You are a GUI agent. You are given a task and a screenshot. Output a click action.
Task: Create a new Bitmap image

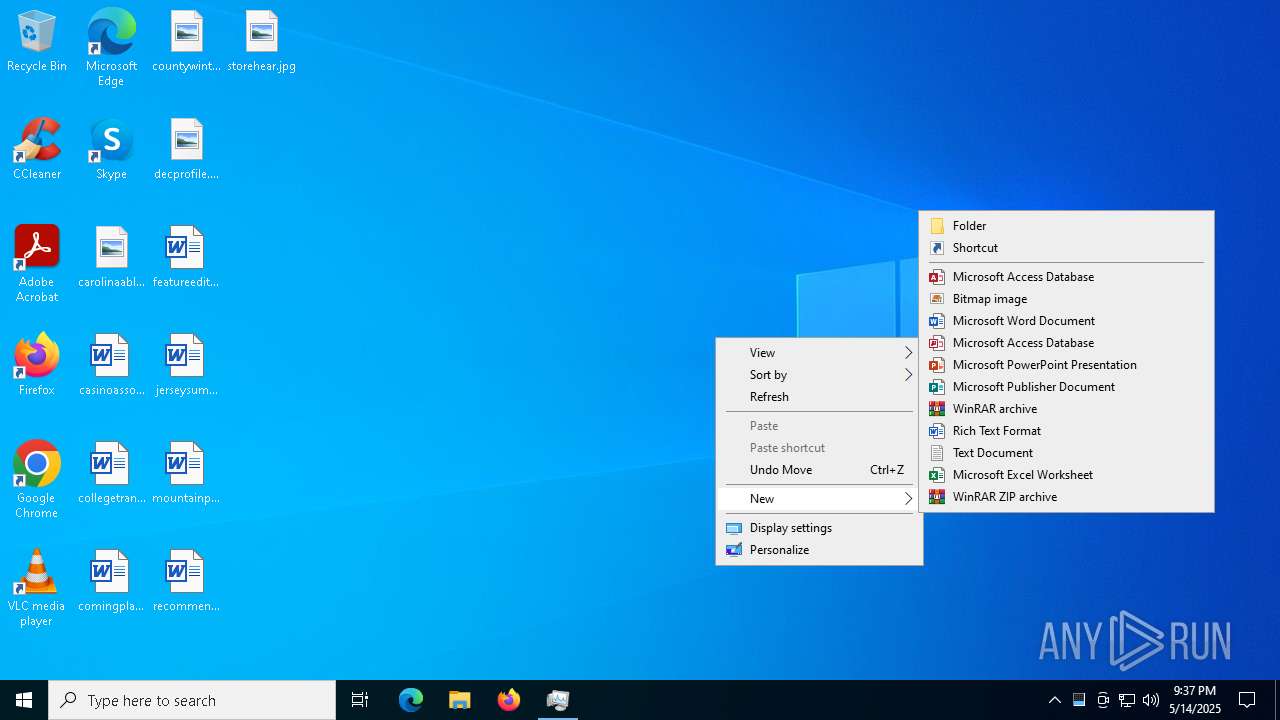pyautogui.click(x=1066, y=298)
